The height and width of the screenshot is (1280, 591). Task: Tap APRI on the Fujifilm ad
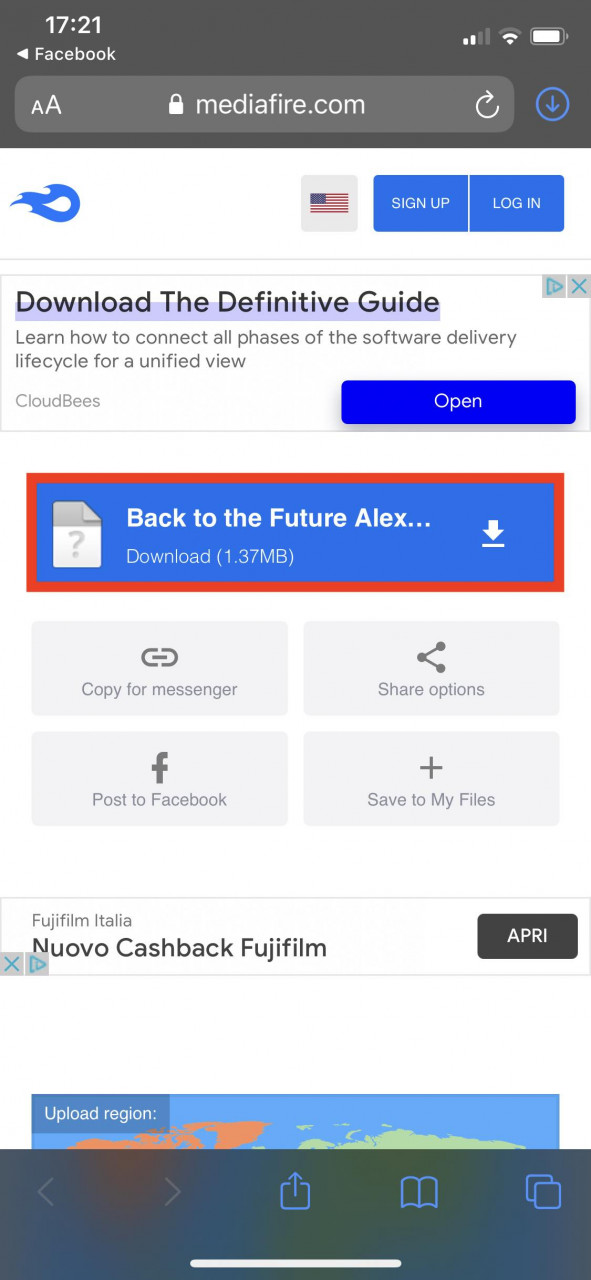point(527,936)
